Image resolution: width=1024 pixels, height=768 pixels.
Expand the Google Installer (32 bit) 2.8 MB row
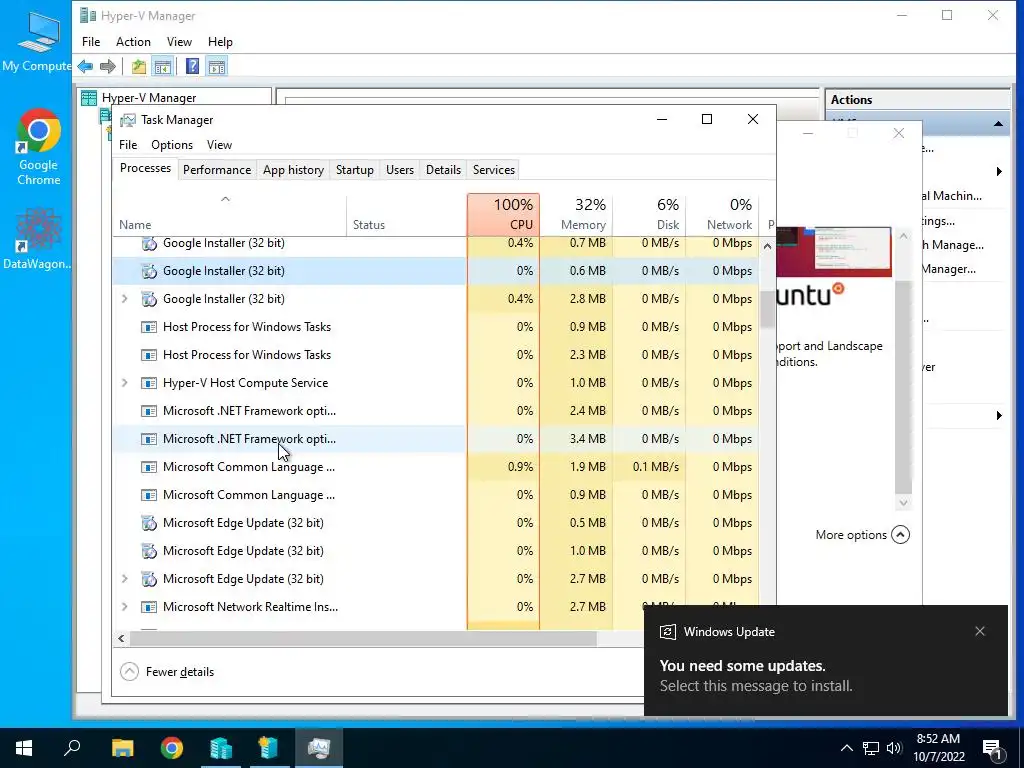(124, 298)
